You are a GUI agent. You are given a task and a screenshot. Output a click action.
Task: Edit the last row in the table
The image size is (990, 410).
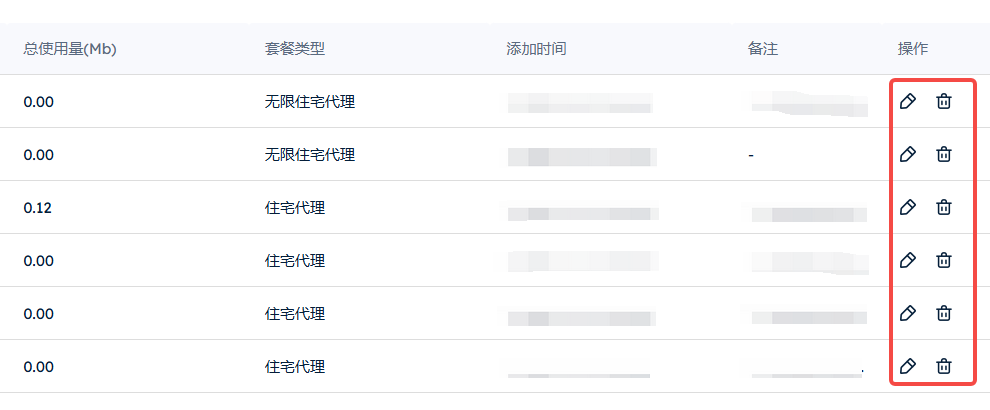click(907, 366)
